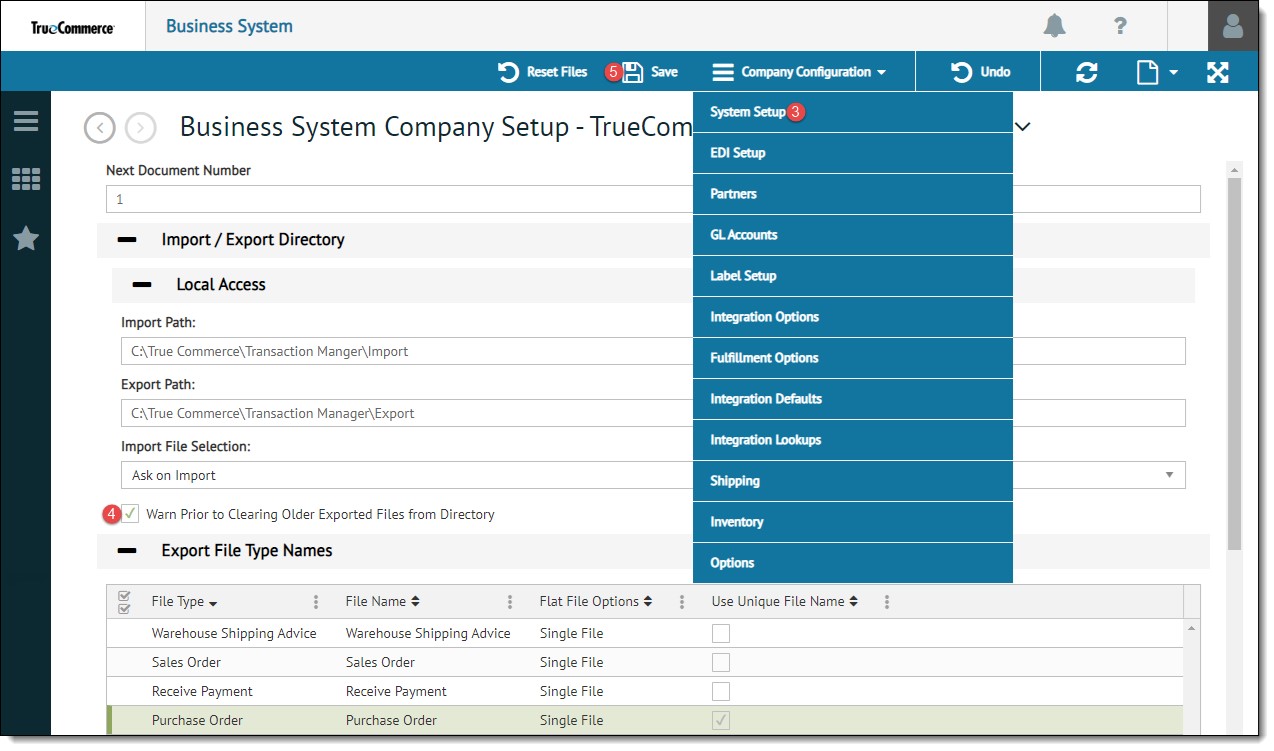Toggle unique file name for Purchase Order

[x=720, y=720]
